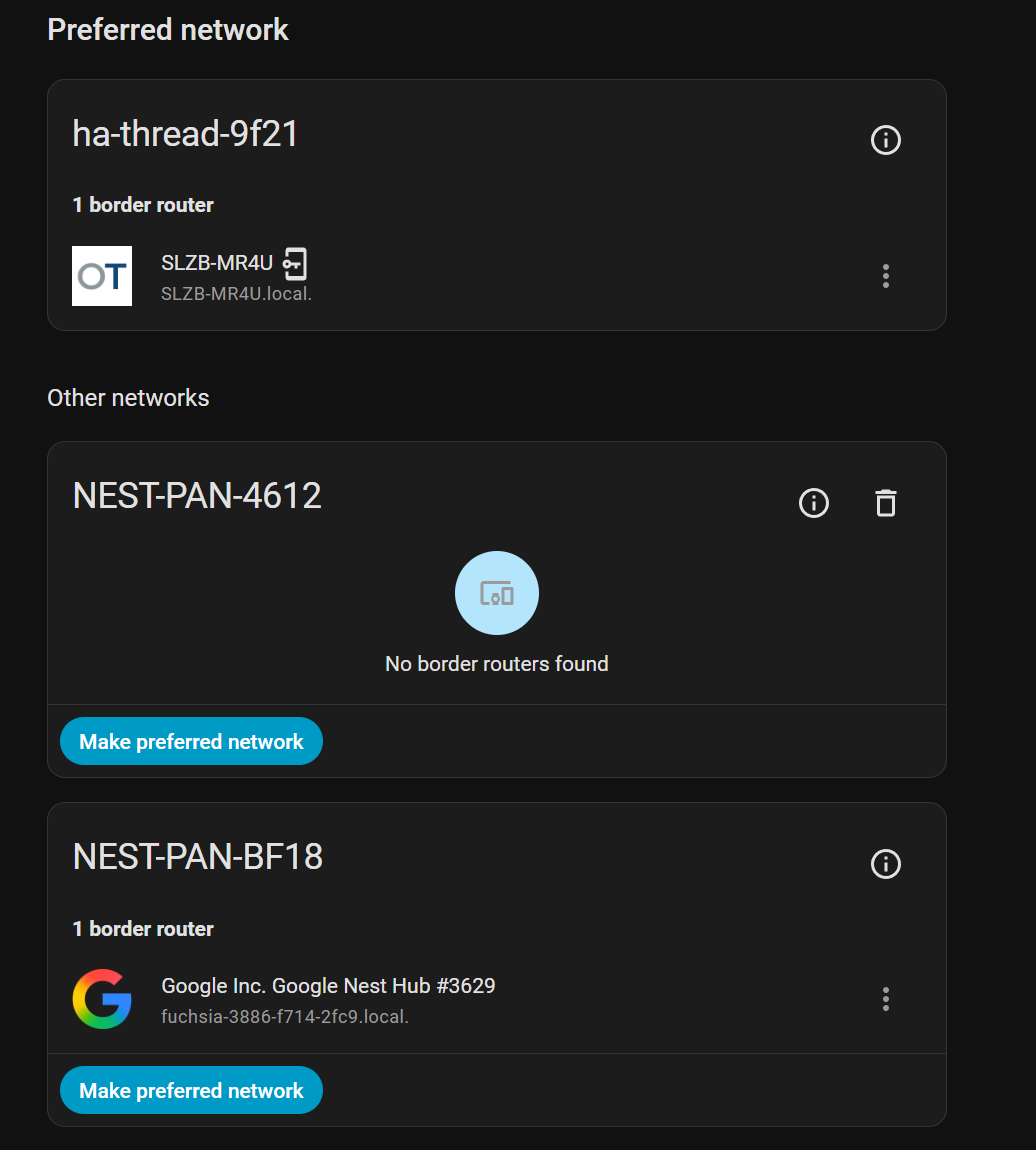The width and height of the screenshot is (1036, 1150).
Task: Click the NEST-PAN-BF18 network title
Action: coord(197,857)
